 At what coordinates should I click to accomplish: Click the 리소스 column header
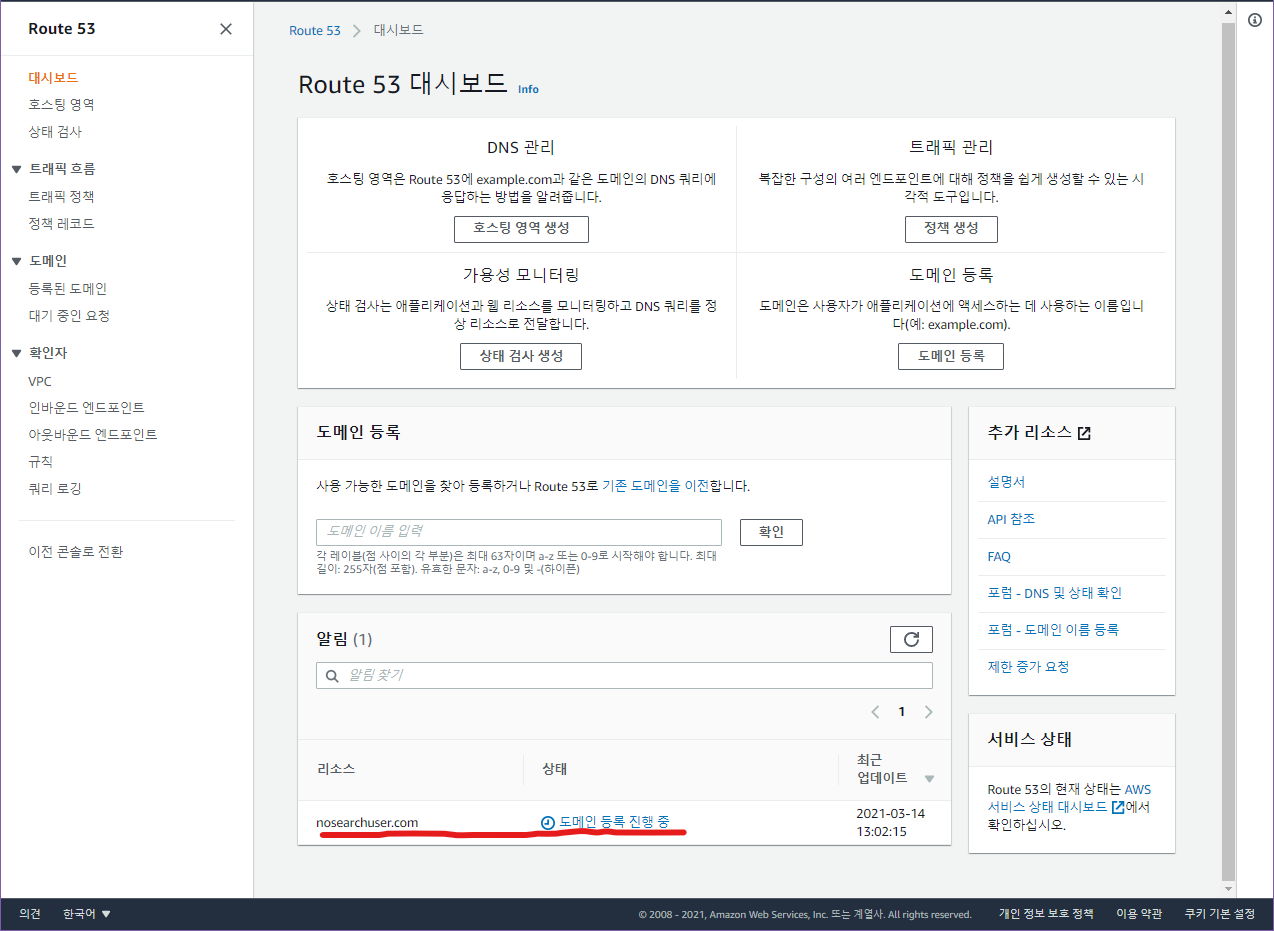pyautogui.click(x=336, y=769)
